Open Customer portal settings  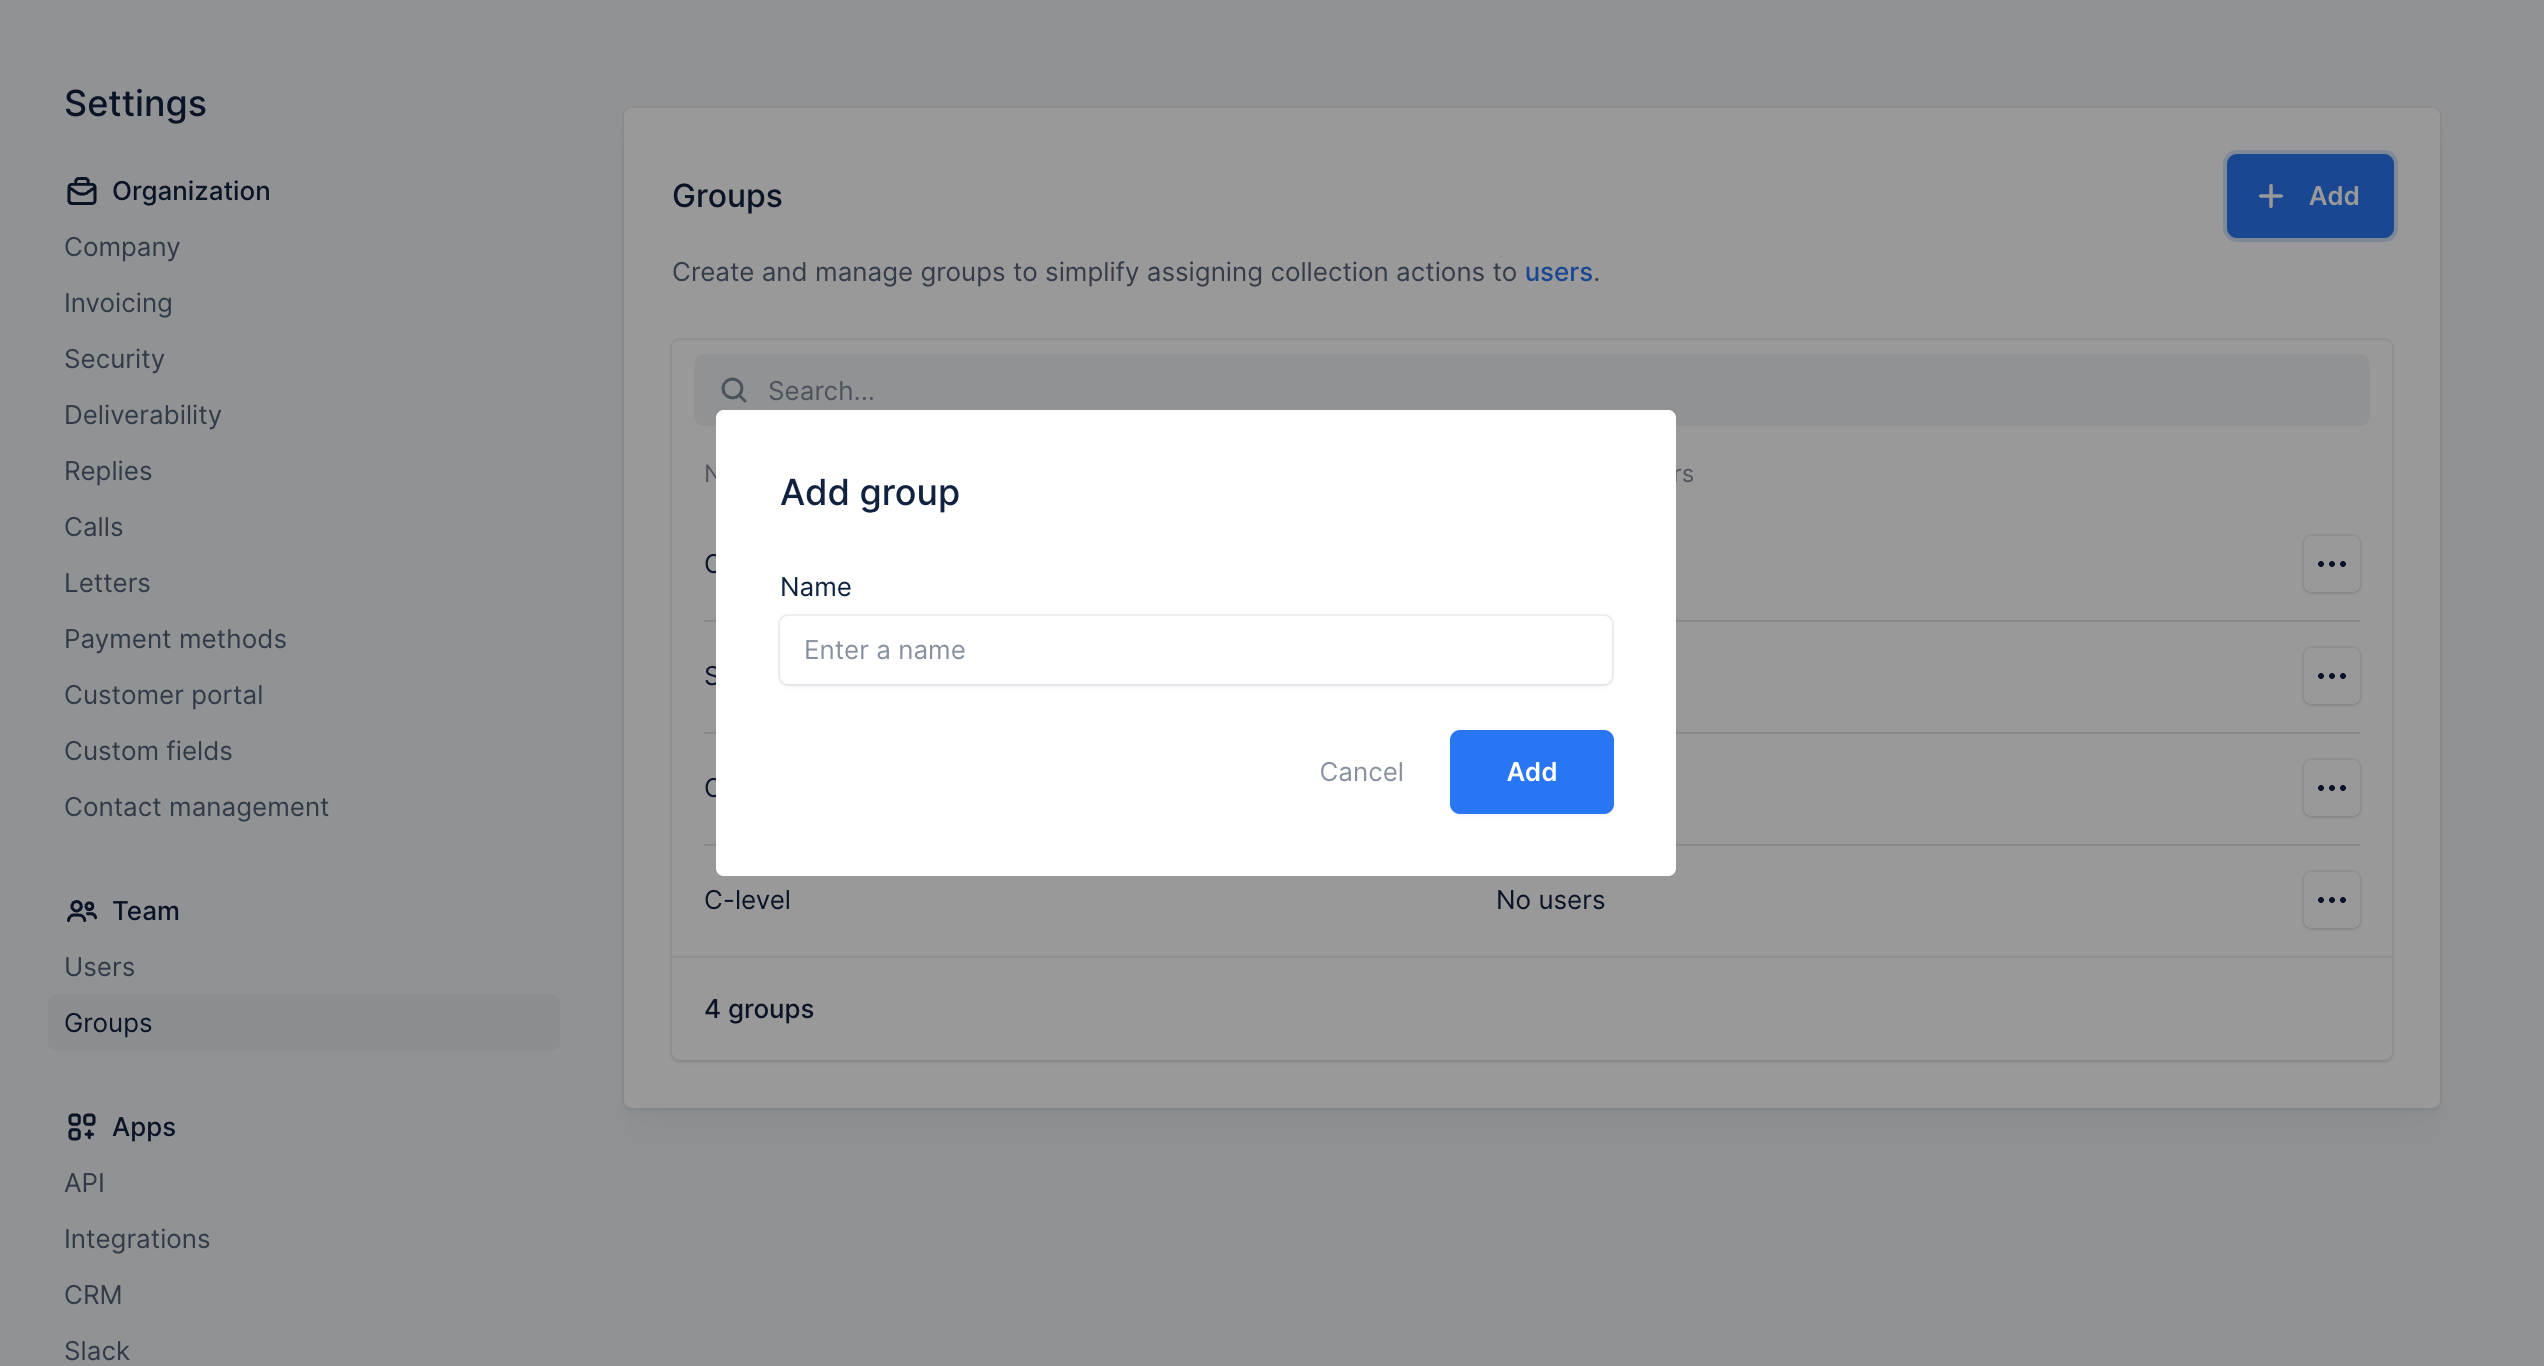click(x=163, y=695)
